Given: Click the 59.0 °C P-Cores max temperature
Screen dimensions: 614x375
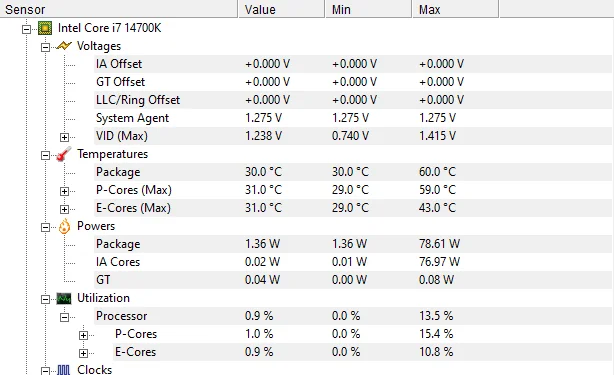Looking at the screenshot, I should coord(437,190).
